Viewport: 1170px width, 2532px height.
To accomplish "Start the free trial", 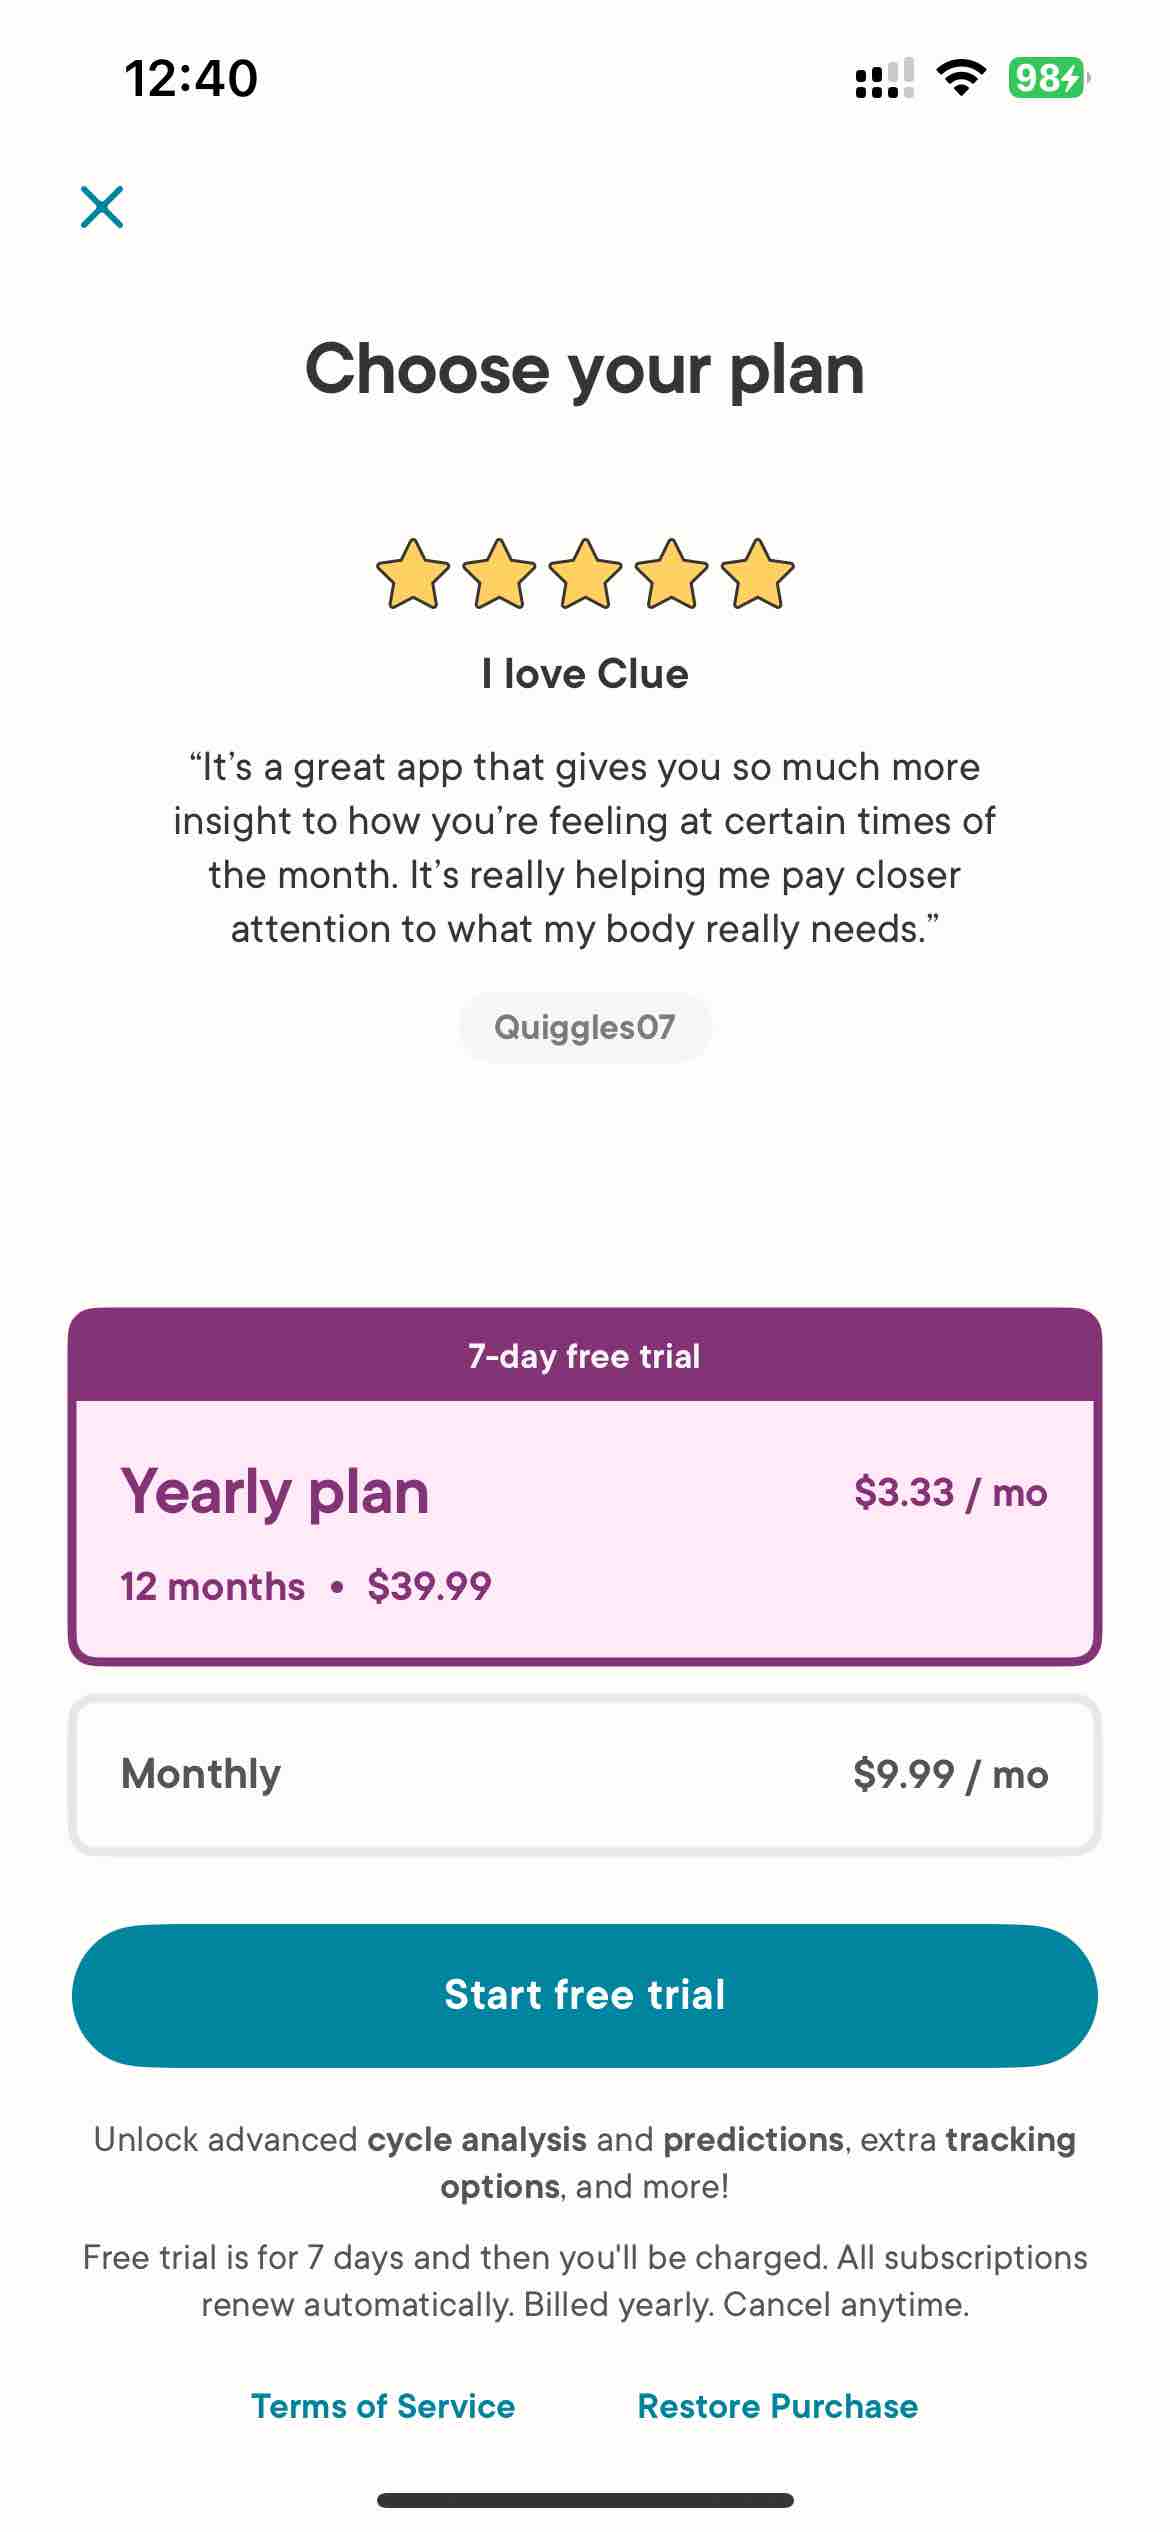I will (x=585, y=1995).
